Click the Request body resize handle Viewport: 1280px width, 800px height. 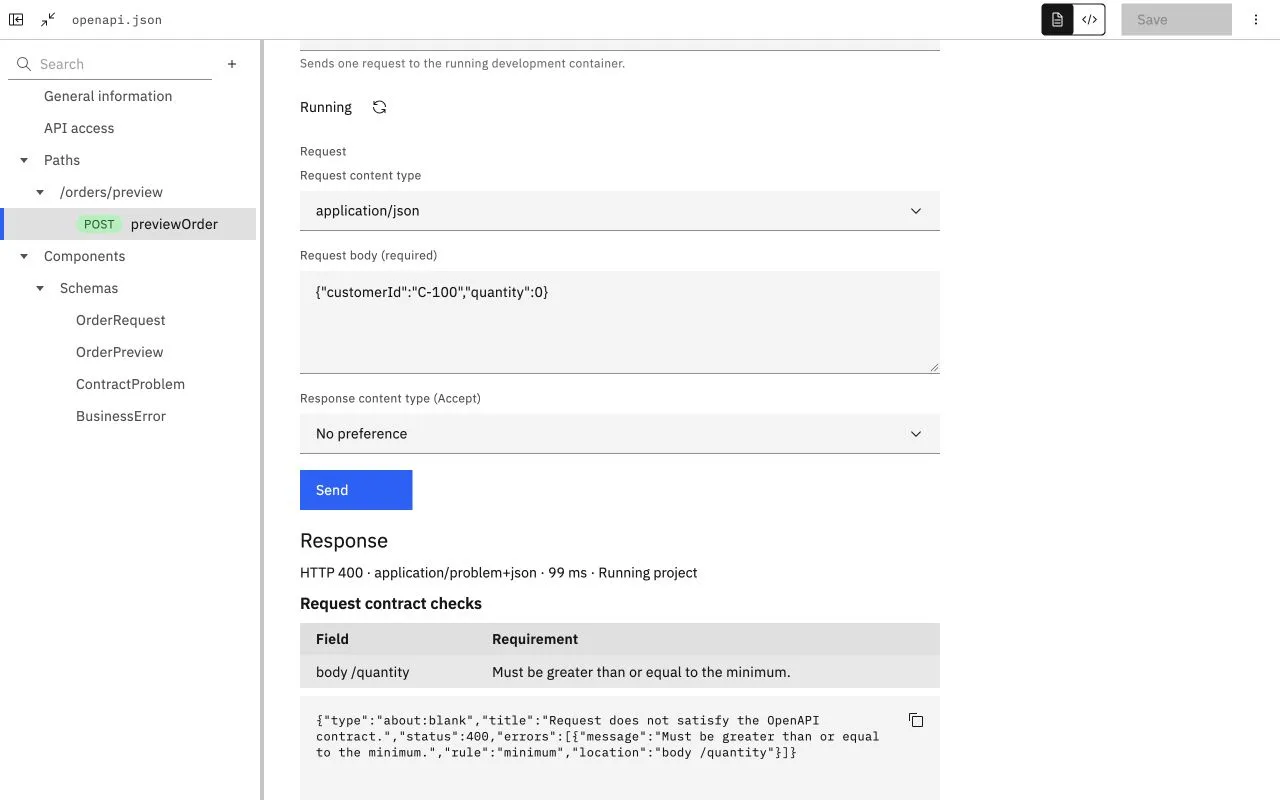point(934,367)
